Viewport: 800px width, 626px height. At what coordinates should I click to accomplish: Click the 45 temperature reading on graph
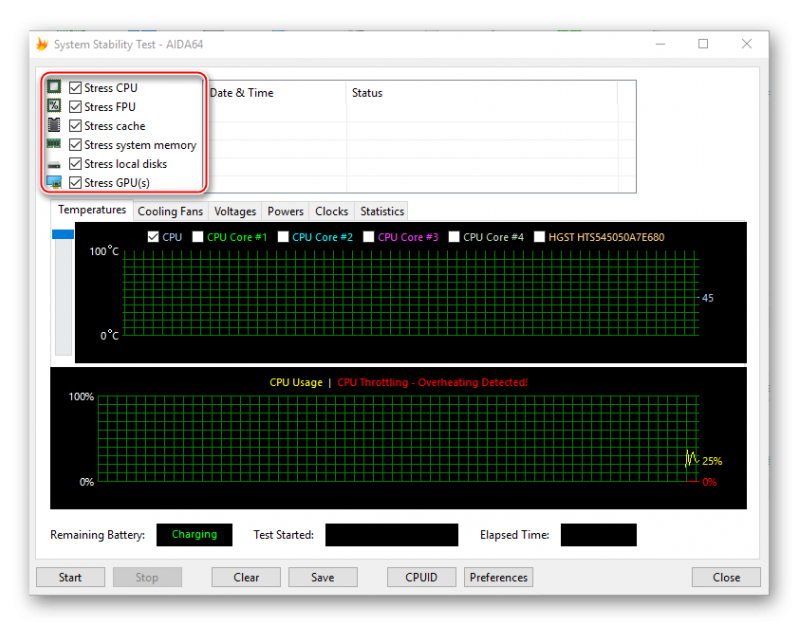point(708,298)
